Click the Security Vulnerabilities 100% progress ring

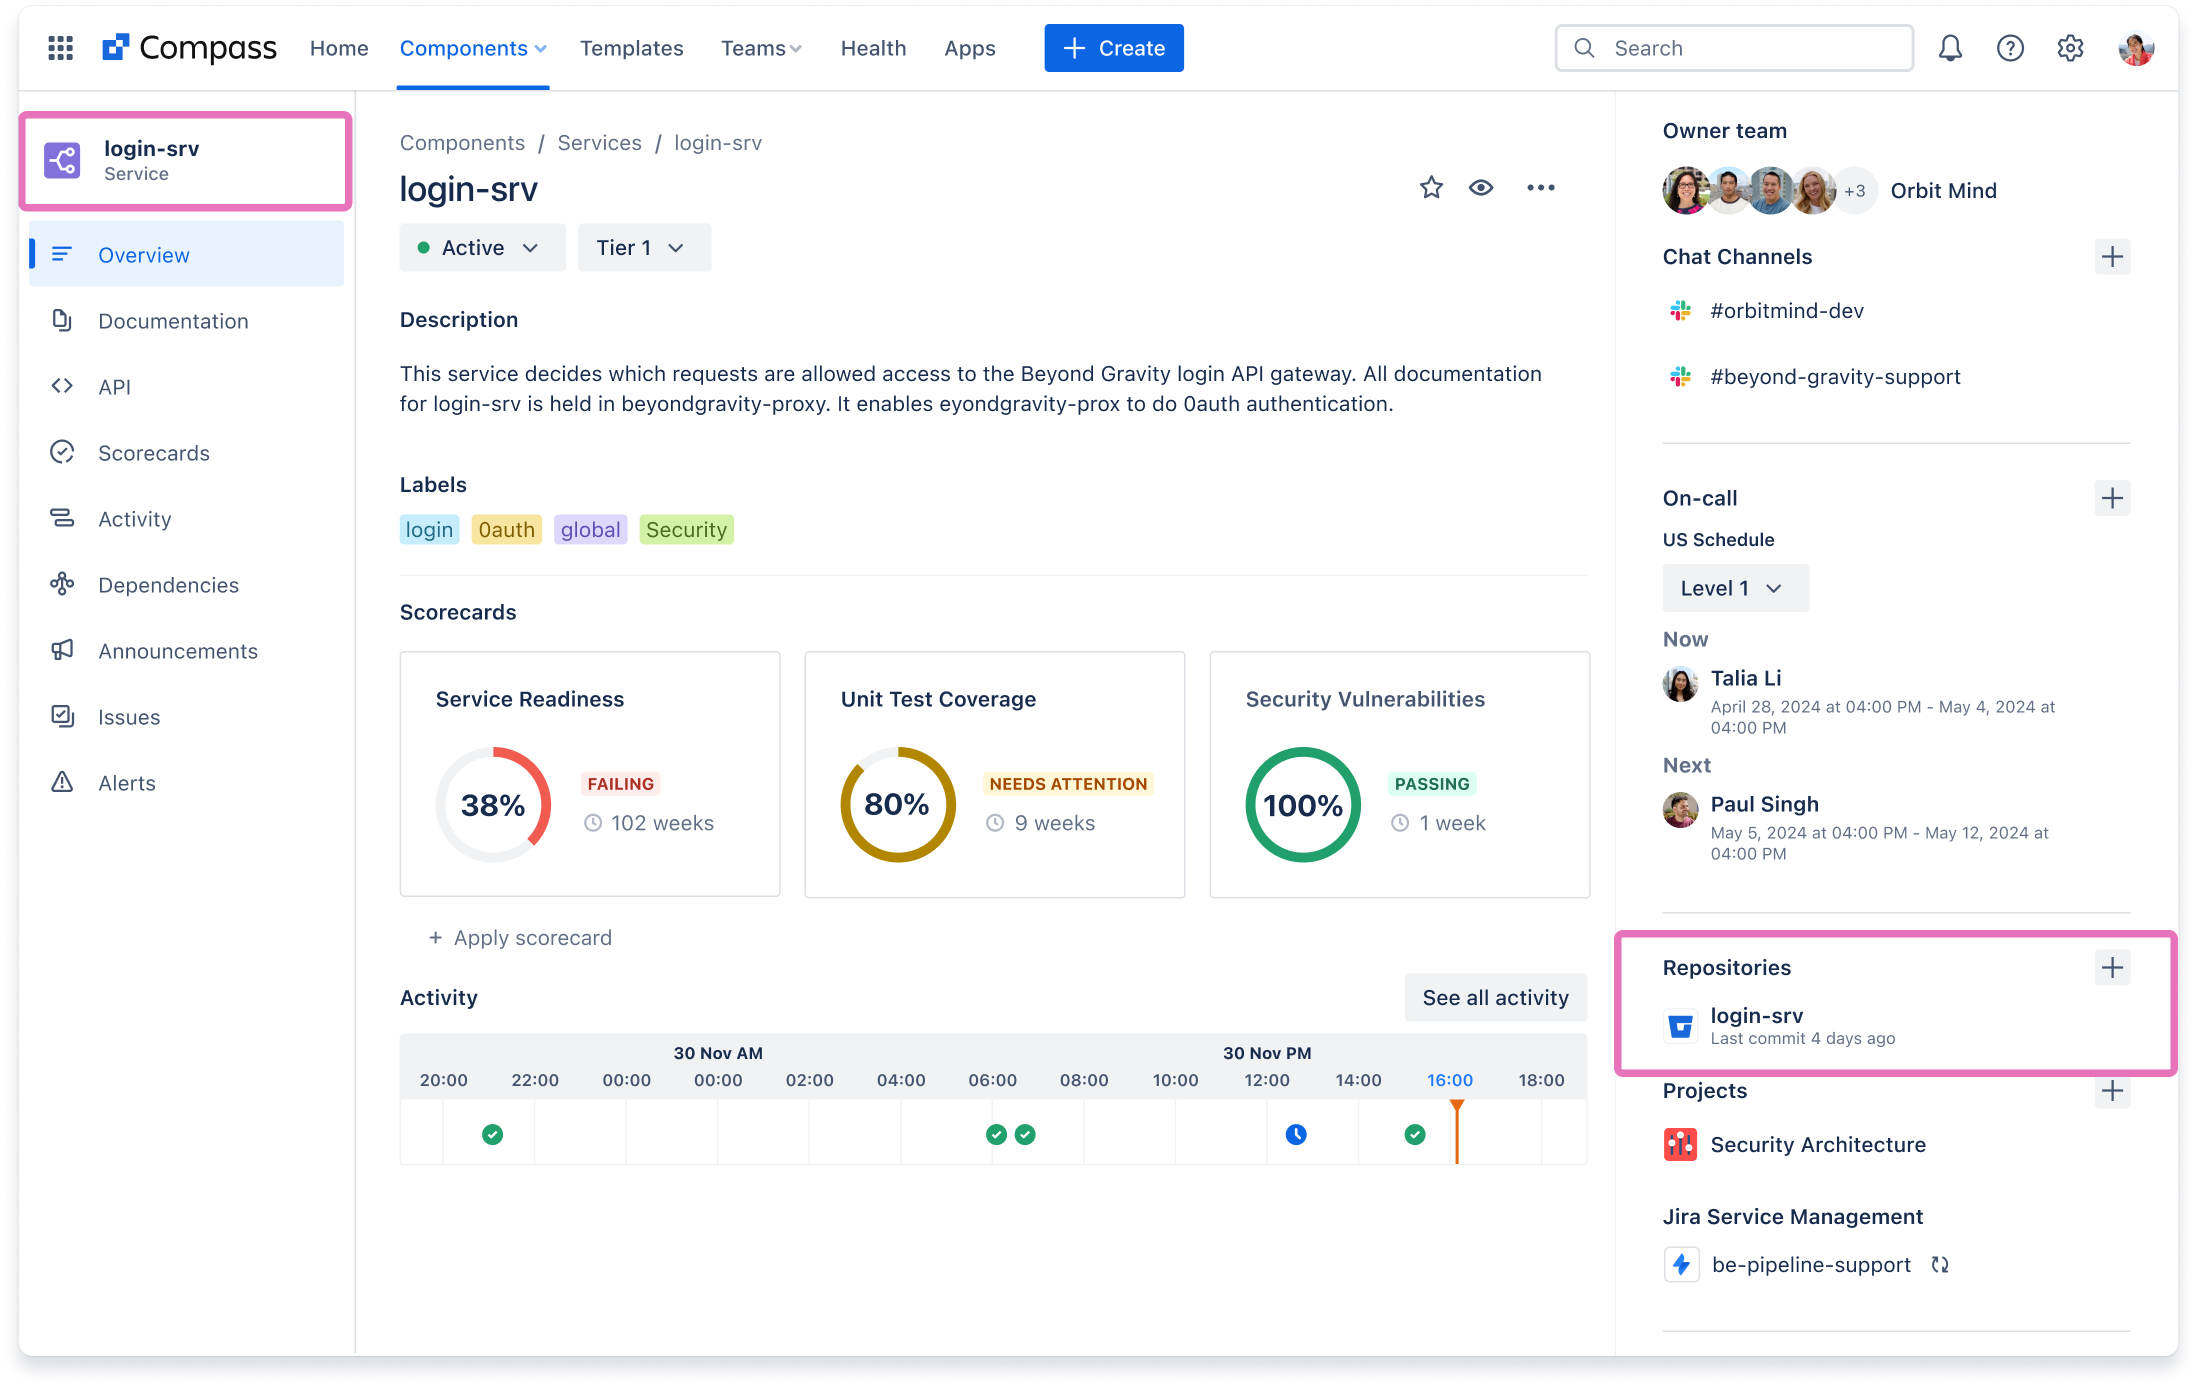click(1303, 805)
